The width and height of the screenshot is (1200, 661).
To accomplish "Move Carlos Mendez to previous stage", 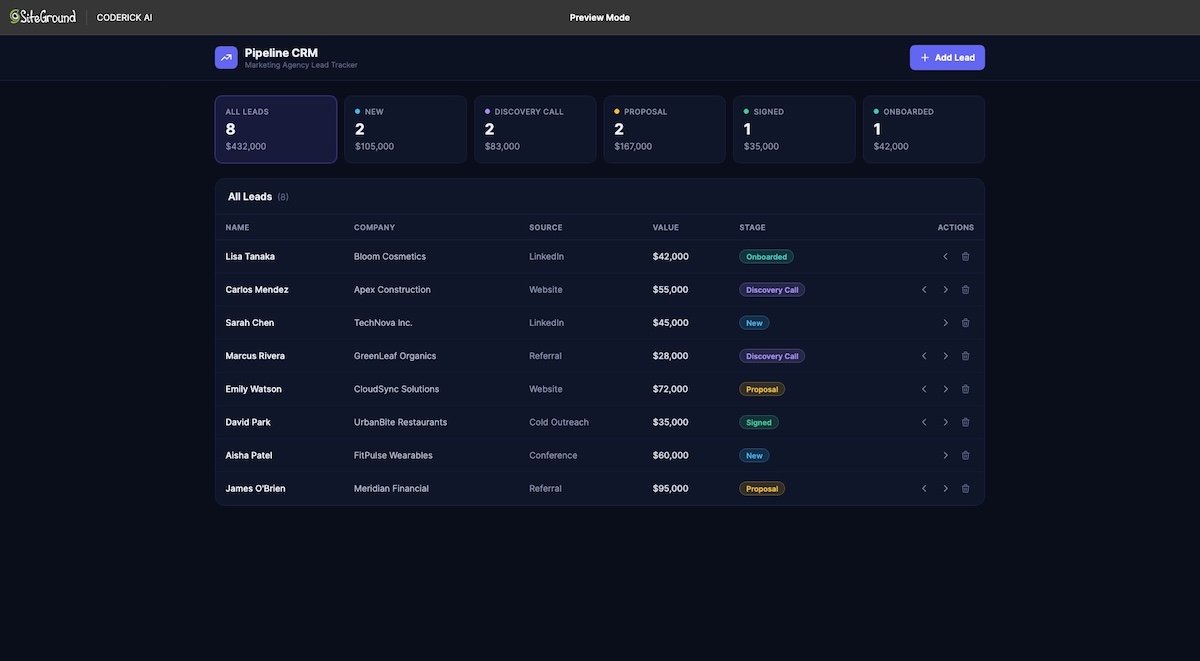I will [924, 290].
